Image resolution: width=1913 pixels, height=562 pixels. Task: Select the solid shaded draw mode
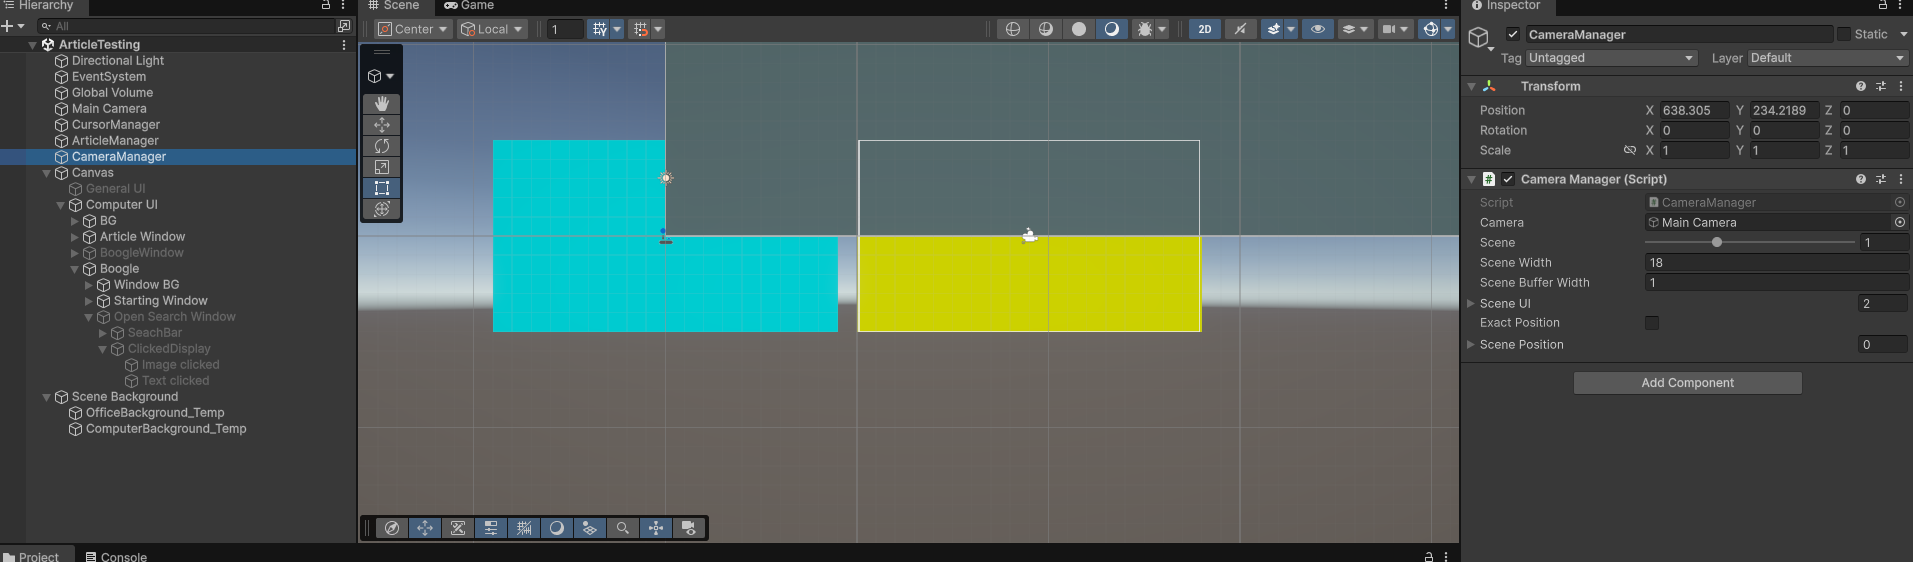(x=1079, y=29)
